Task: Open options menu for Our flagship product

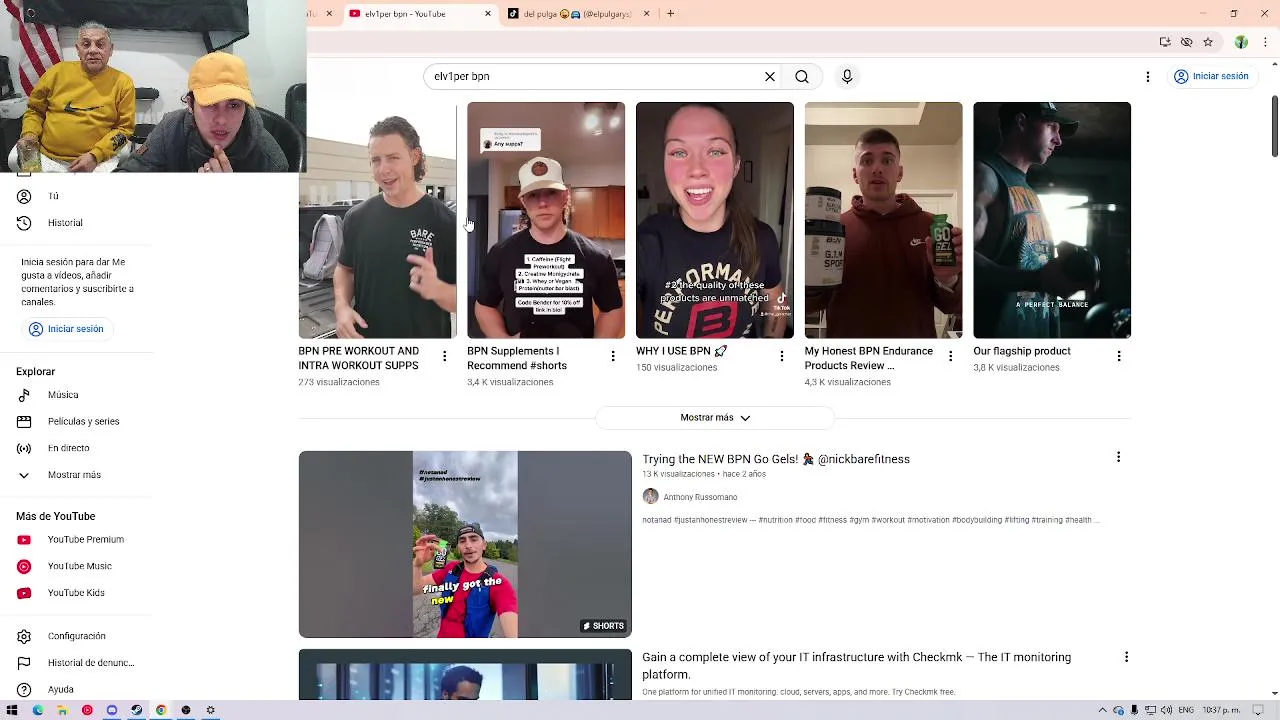Action: coord(1119,356)
